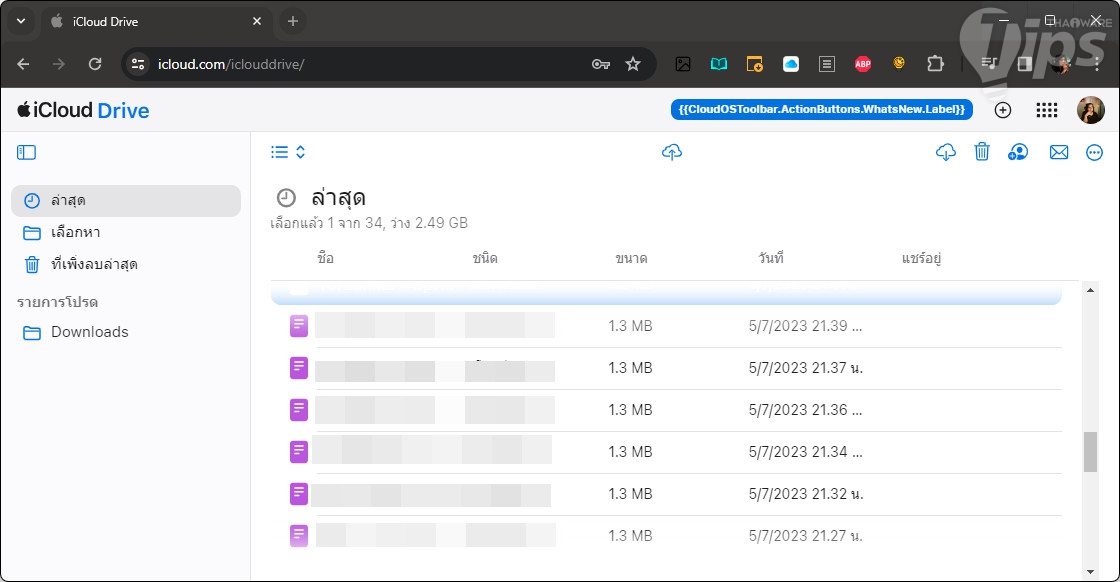This screenshot has width=1120, height=582.
Task: Click the file list vertical scrollbar thumb
Action: [x=1090, y=451]
